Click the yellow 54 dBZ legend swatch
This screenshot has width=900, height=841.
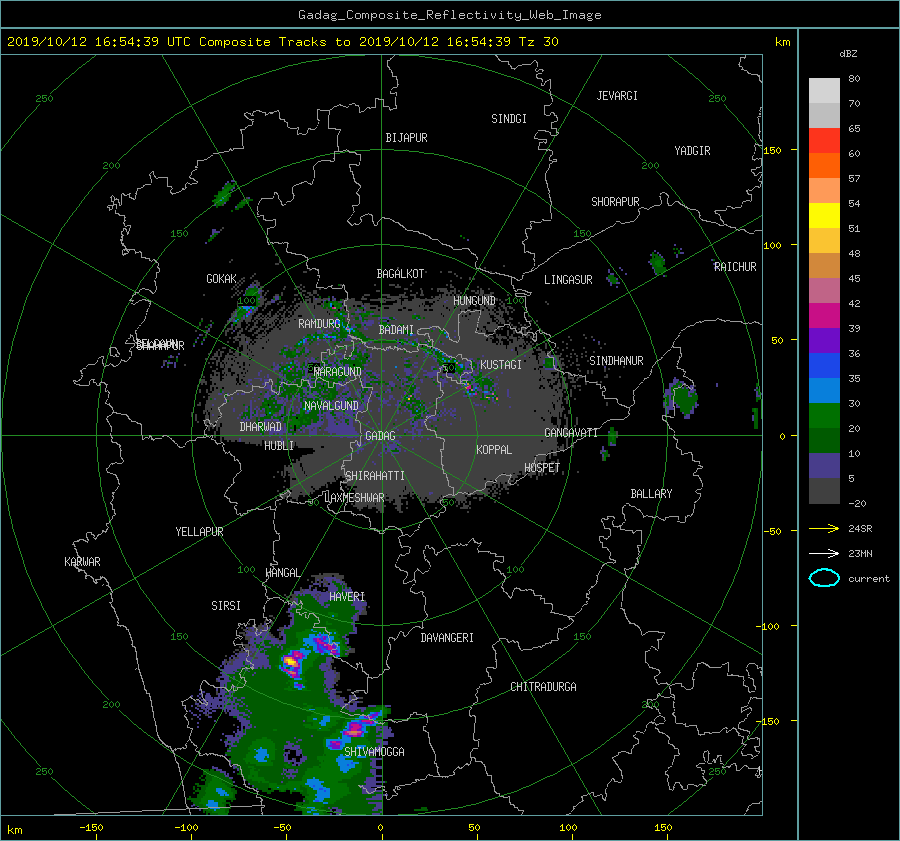824,216
